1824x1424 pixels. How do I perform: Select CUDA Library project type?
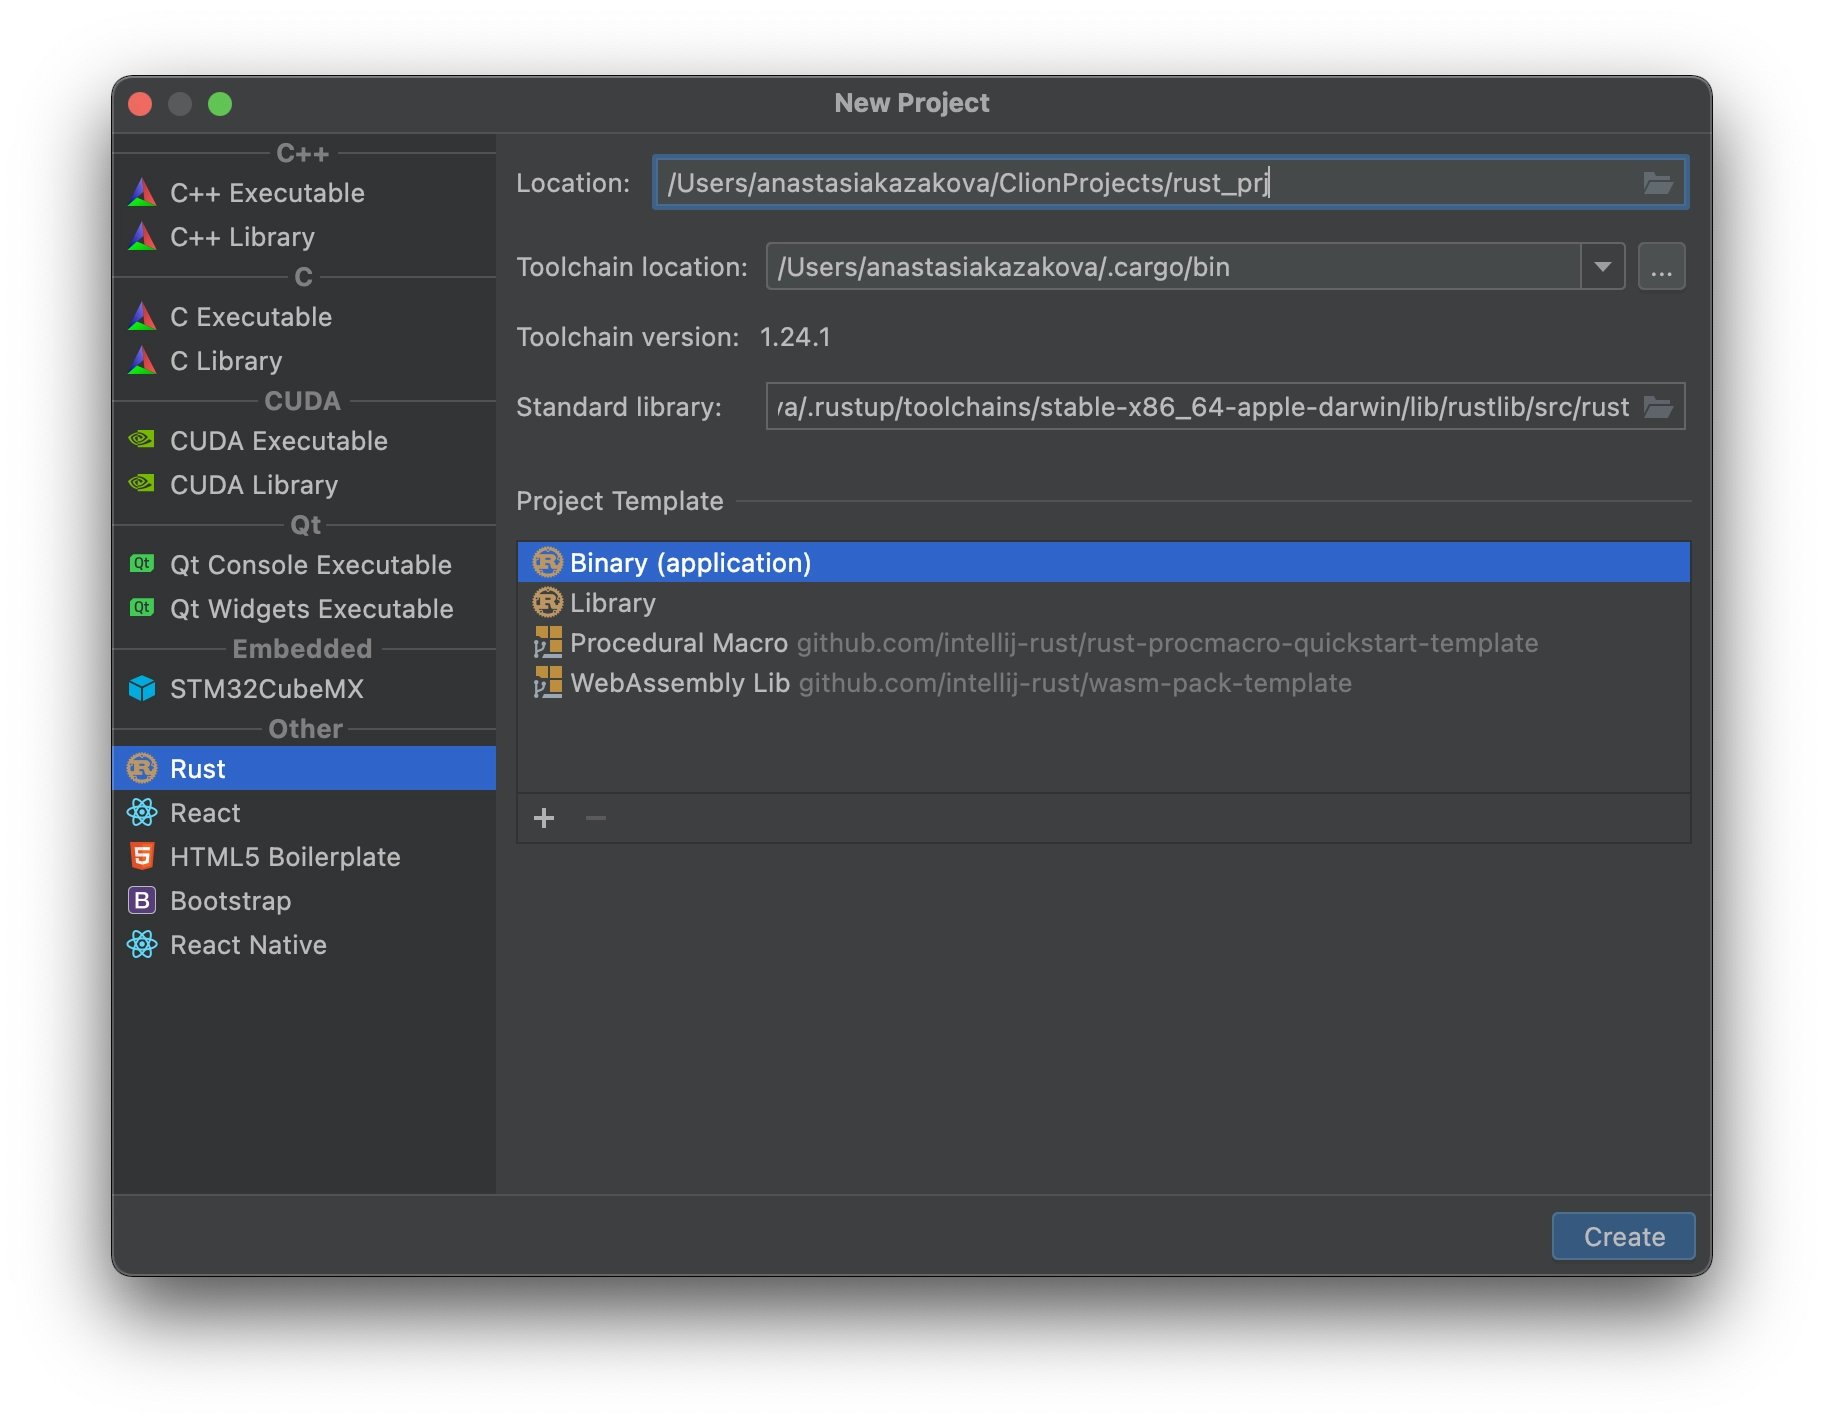point(304,485)
